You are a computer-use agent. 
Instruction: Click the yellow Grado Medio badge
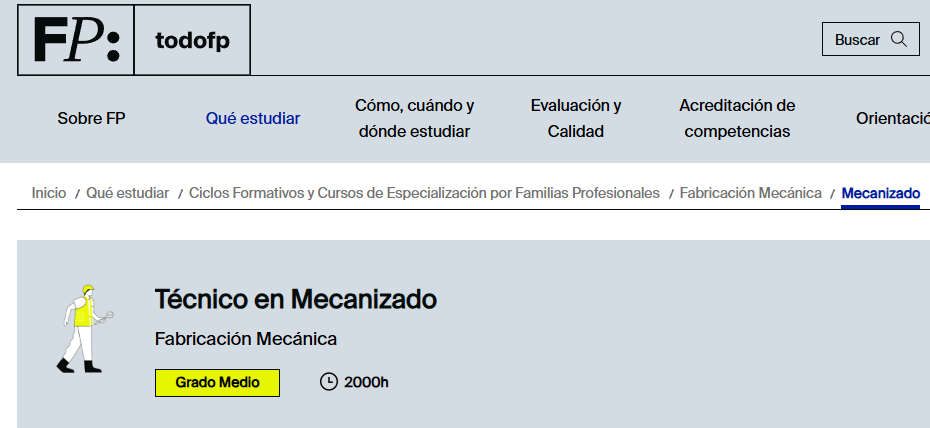(217, 382)
